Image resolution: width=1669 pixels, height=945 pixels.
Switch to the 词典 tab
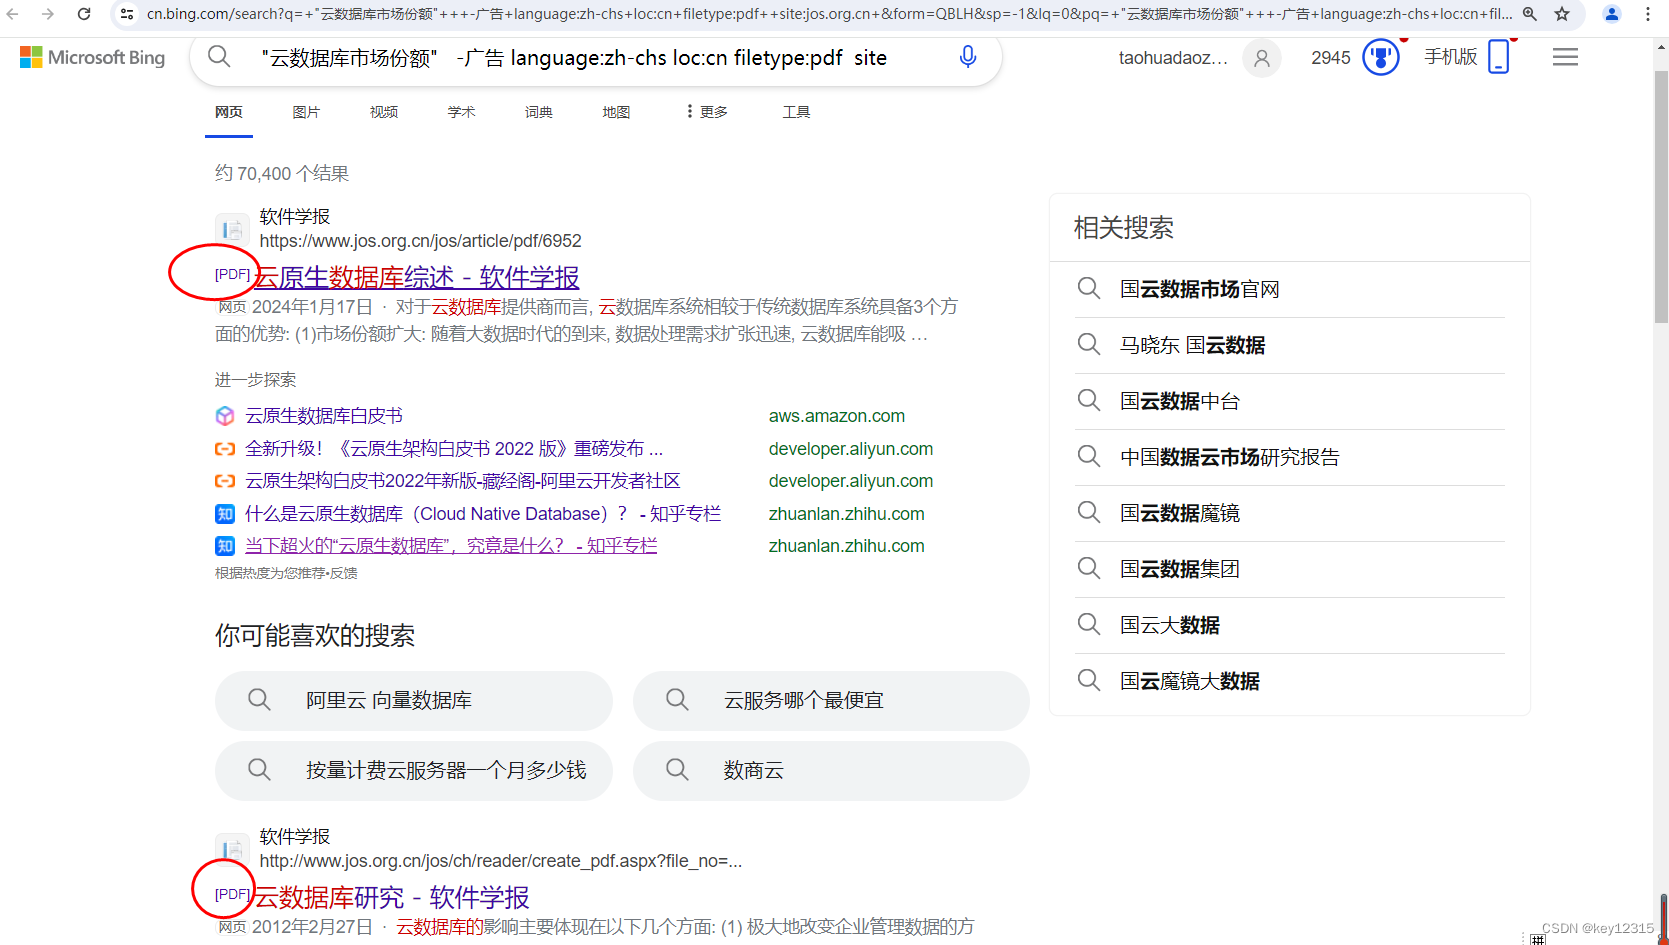pyautogui.click(x=539, y=112)
